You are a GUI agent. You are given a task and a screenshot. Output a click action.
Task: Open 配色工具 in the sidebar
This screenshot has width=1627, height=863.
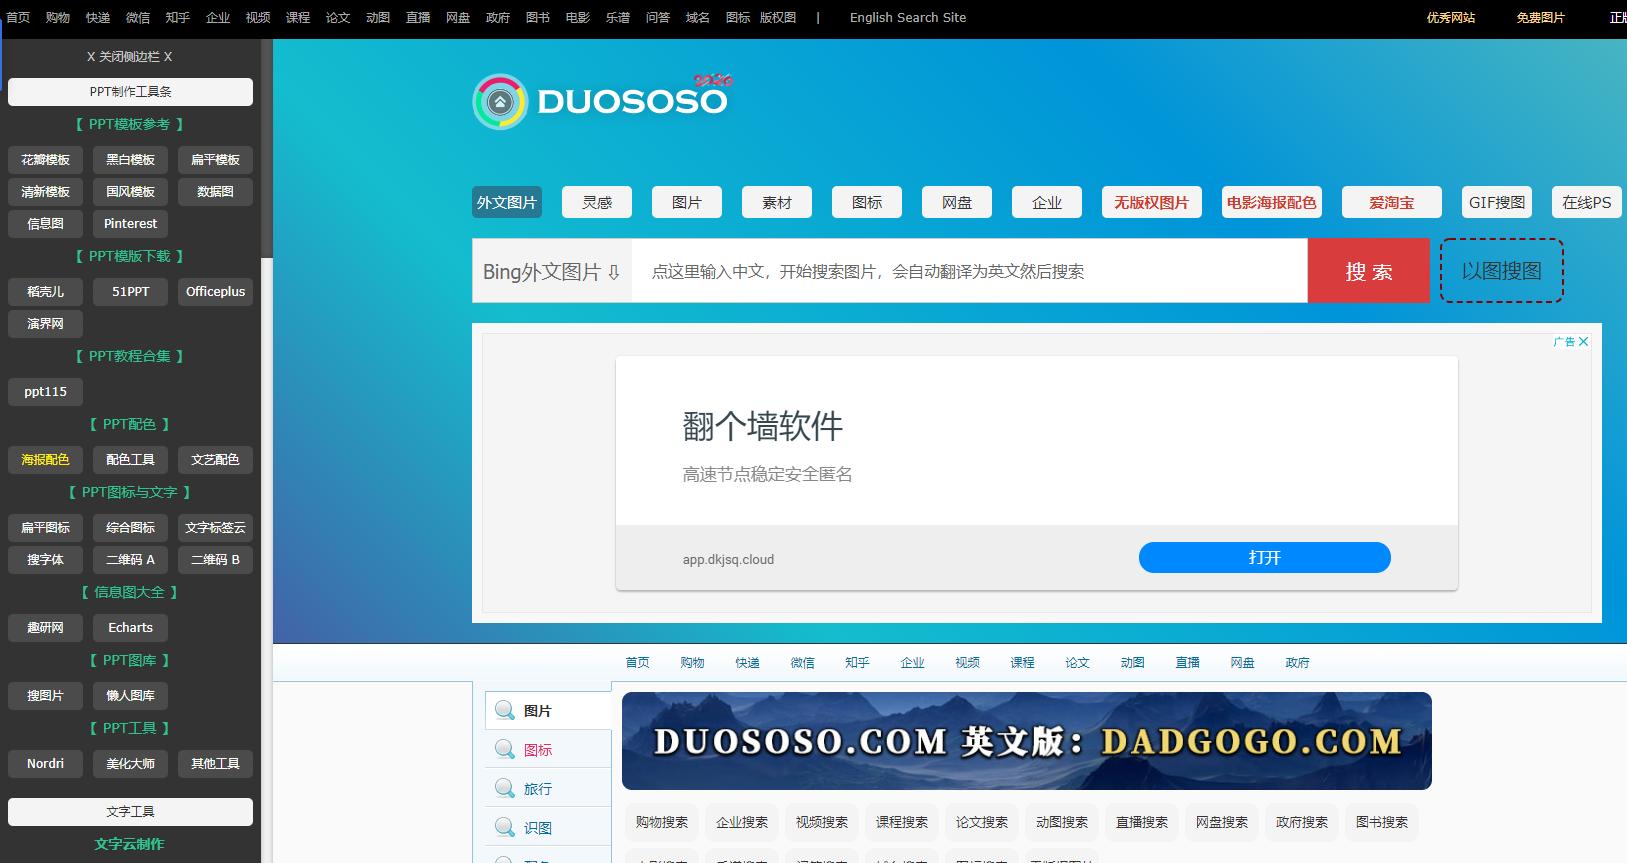[130, 460]
